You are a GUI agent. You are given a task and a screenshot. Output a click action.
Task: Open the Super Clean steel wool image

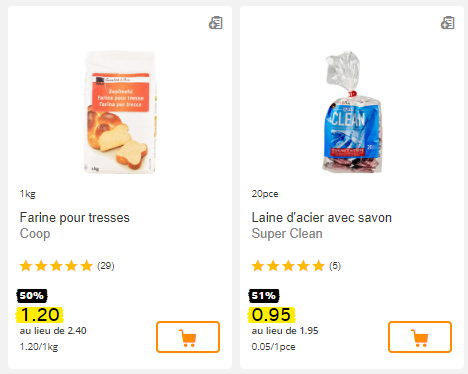pos(352,112)
